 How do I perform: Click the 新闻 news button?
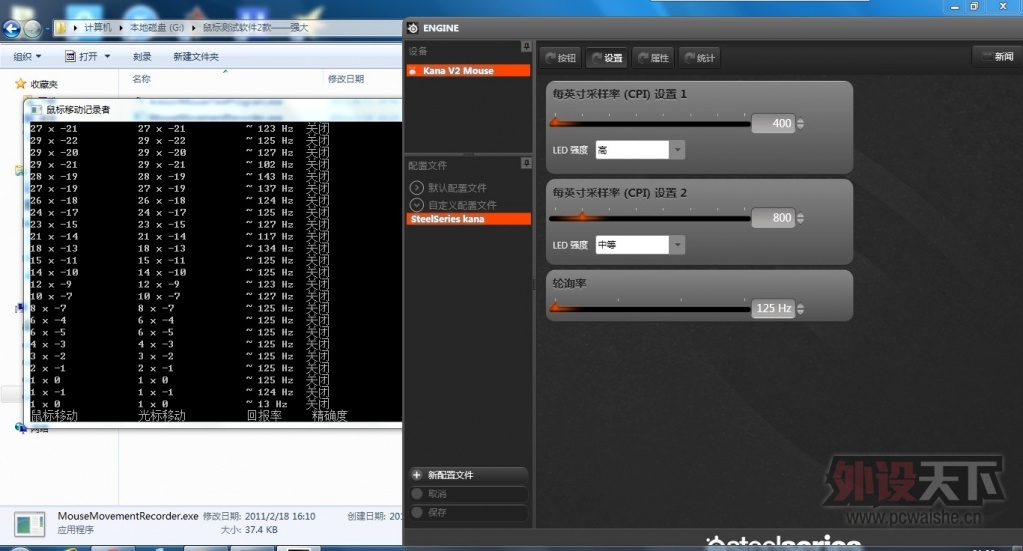tap(997, 57)
